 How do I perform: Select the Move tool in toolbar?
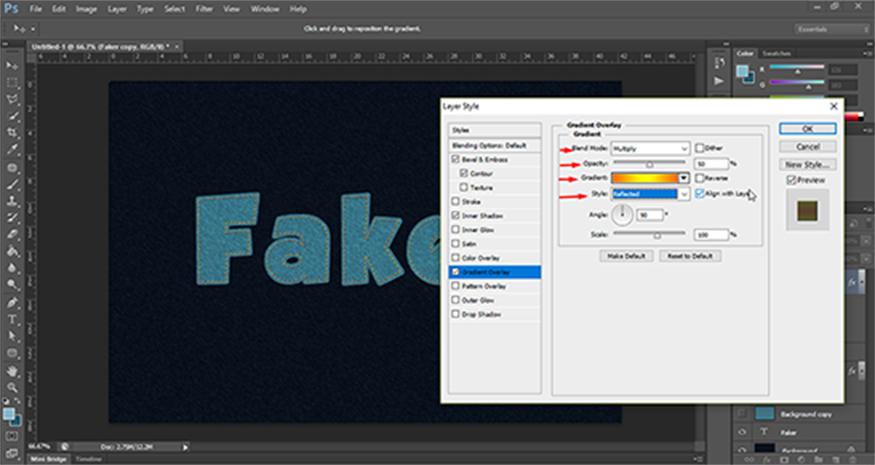pyautogui.click(x=12, y=64)
